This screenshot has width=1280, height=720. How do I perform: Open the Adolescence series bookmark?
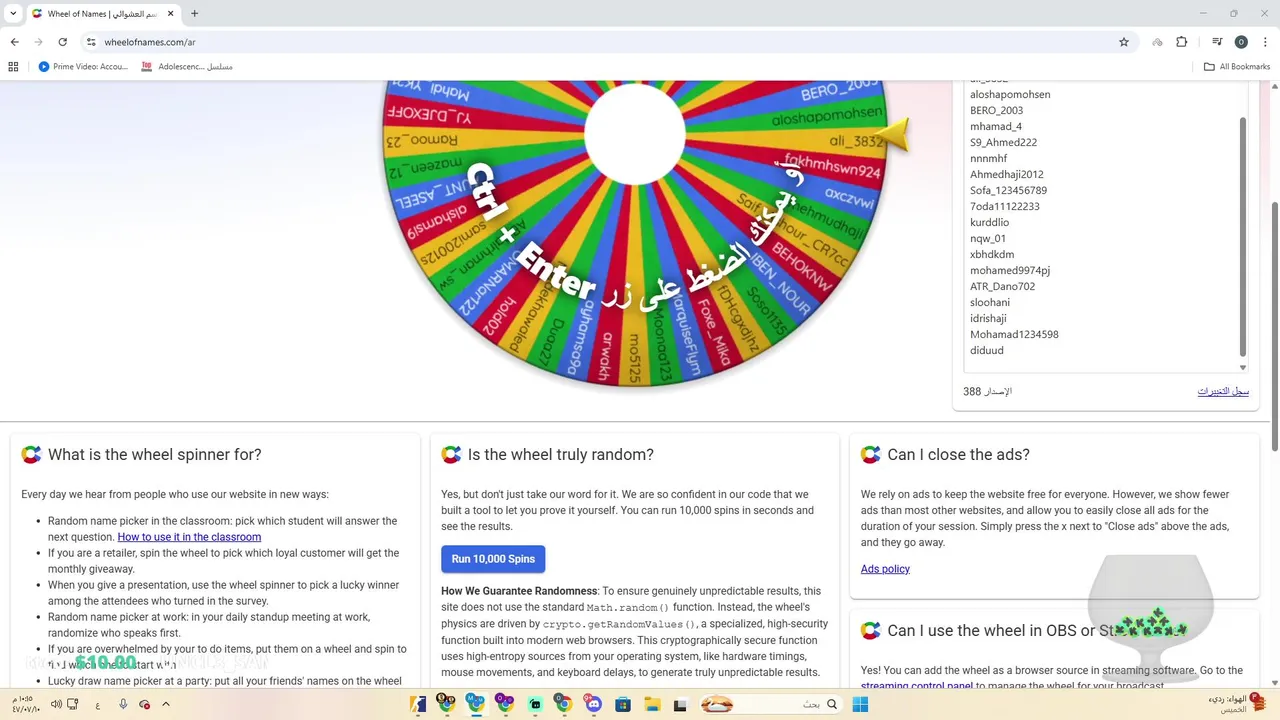pos(187,67)
